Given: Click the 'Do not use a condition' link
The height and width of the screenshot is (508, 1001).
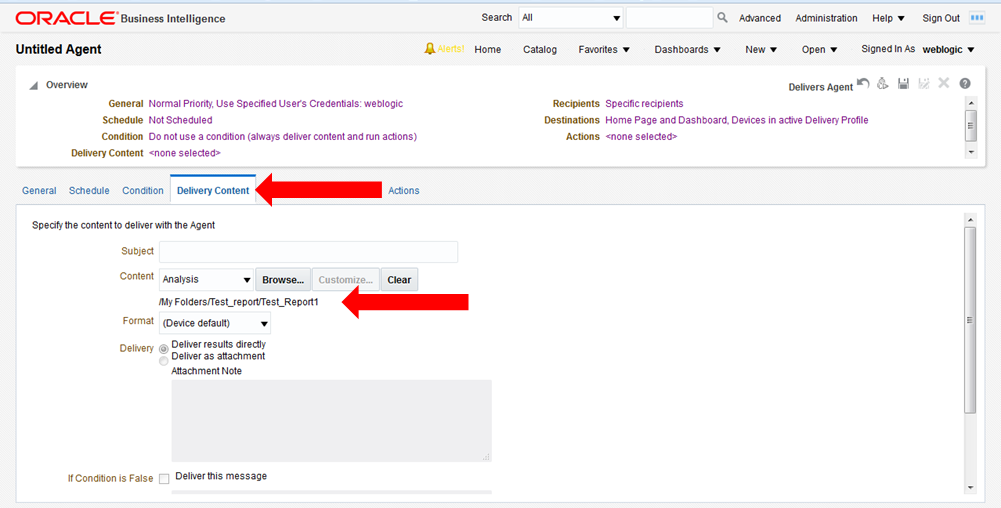Looking at the screenshot, I should 283,137.
